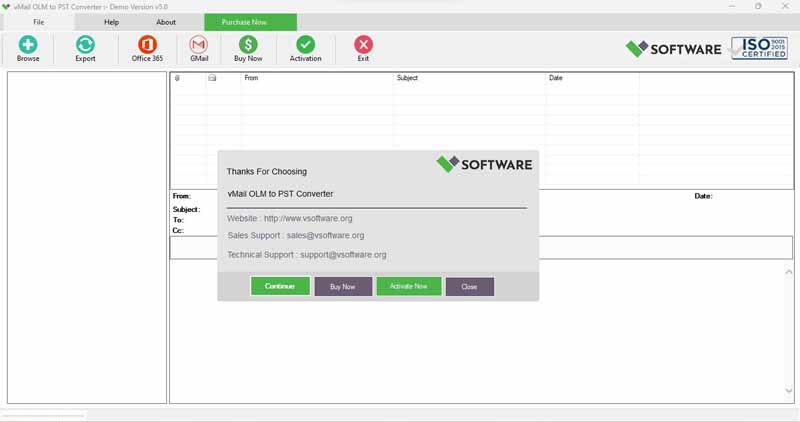Click the Continue button in dialog
The width and height of the screenshot is (800, 422).
pos(280,286)
